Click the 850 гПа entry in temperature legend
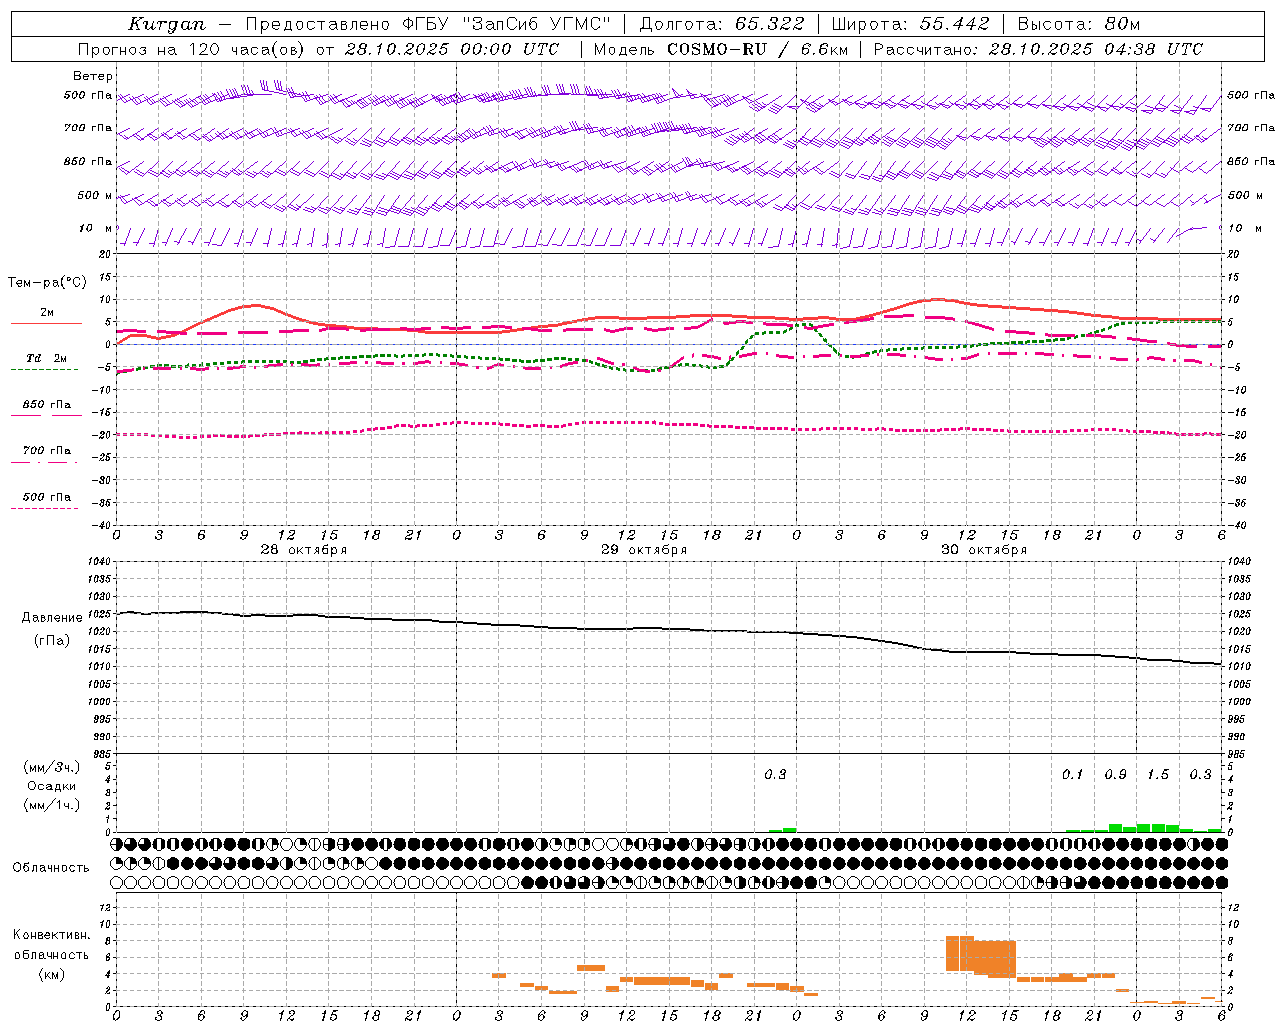Screen dimensions: 1280x1024 tap(47, 405)
